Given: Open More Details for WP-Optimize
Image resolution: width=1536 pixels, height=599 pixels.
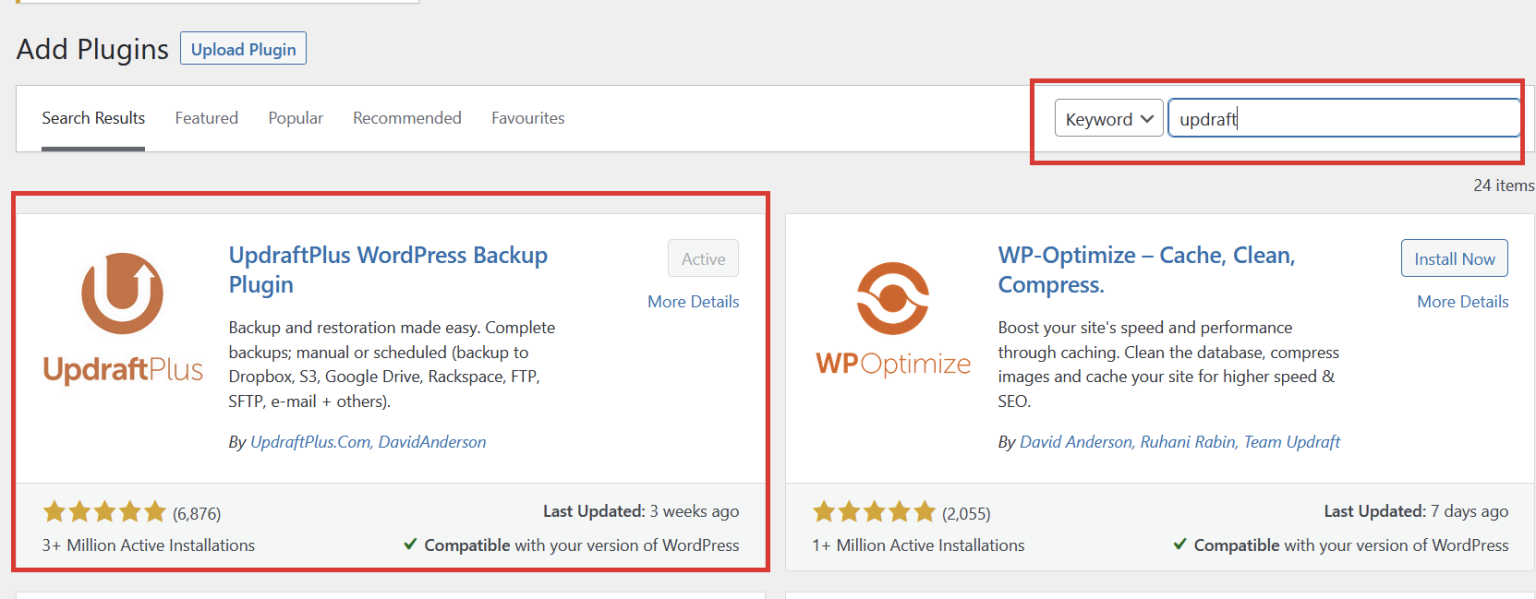Looking at the screenshot, I should 1463,301.
